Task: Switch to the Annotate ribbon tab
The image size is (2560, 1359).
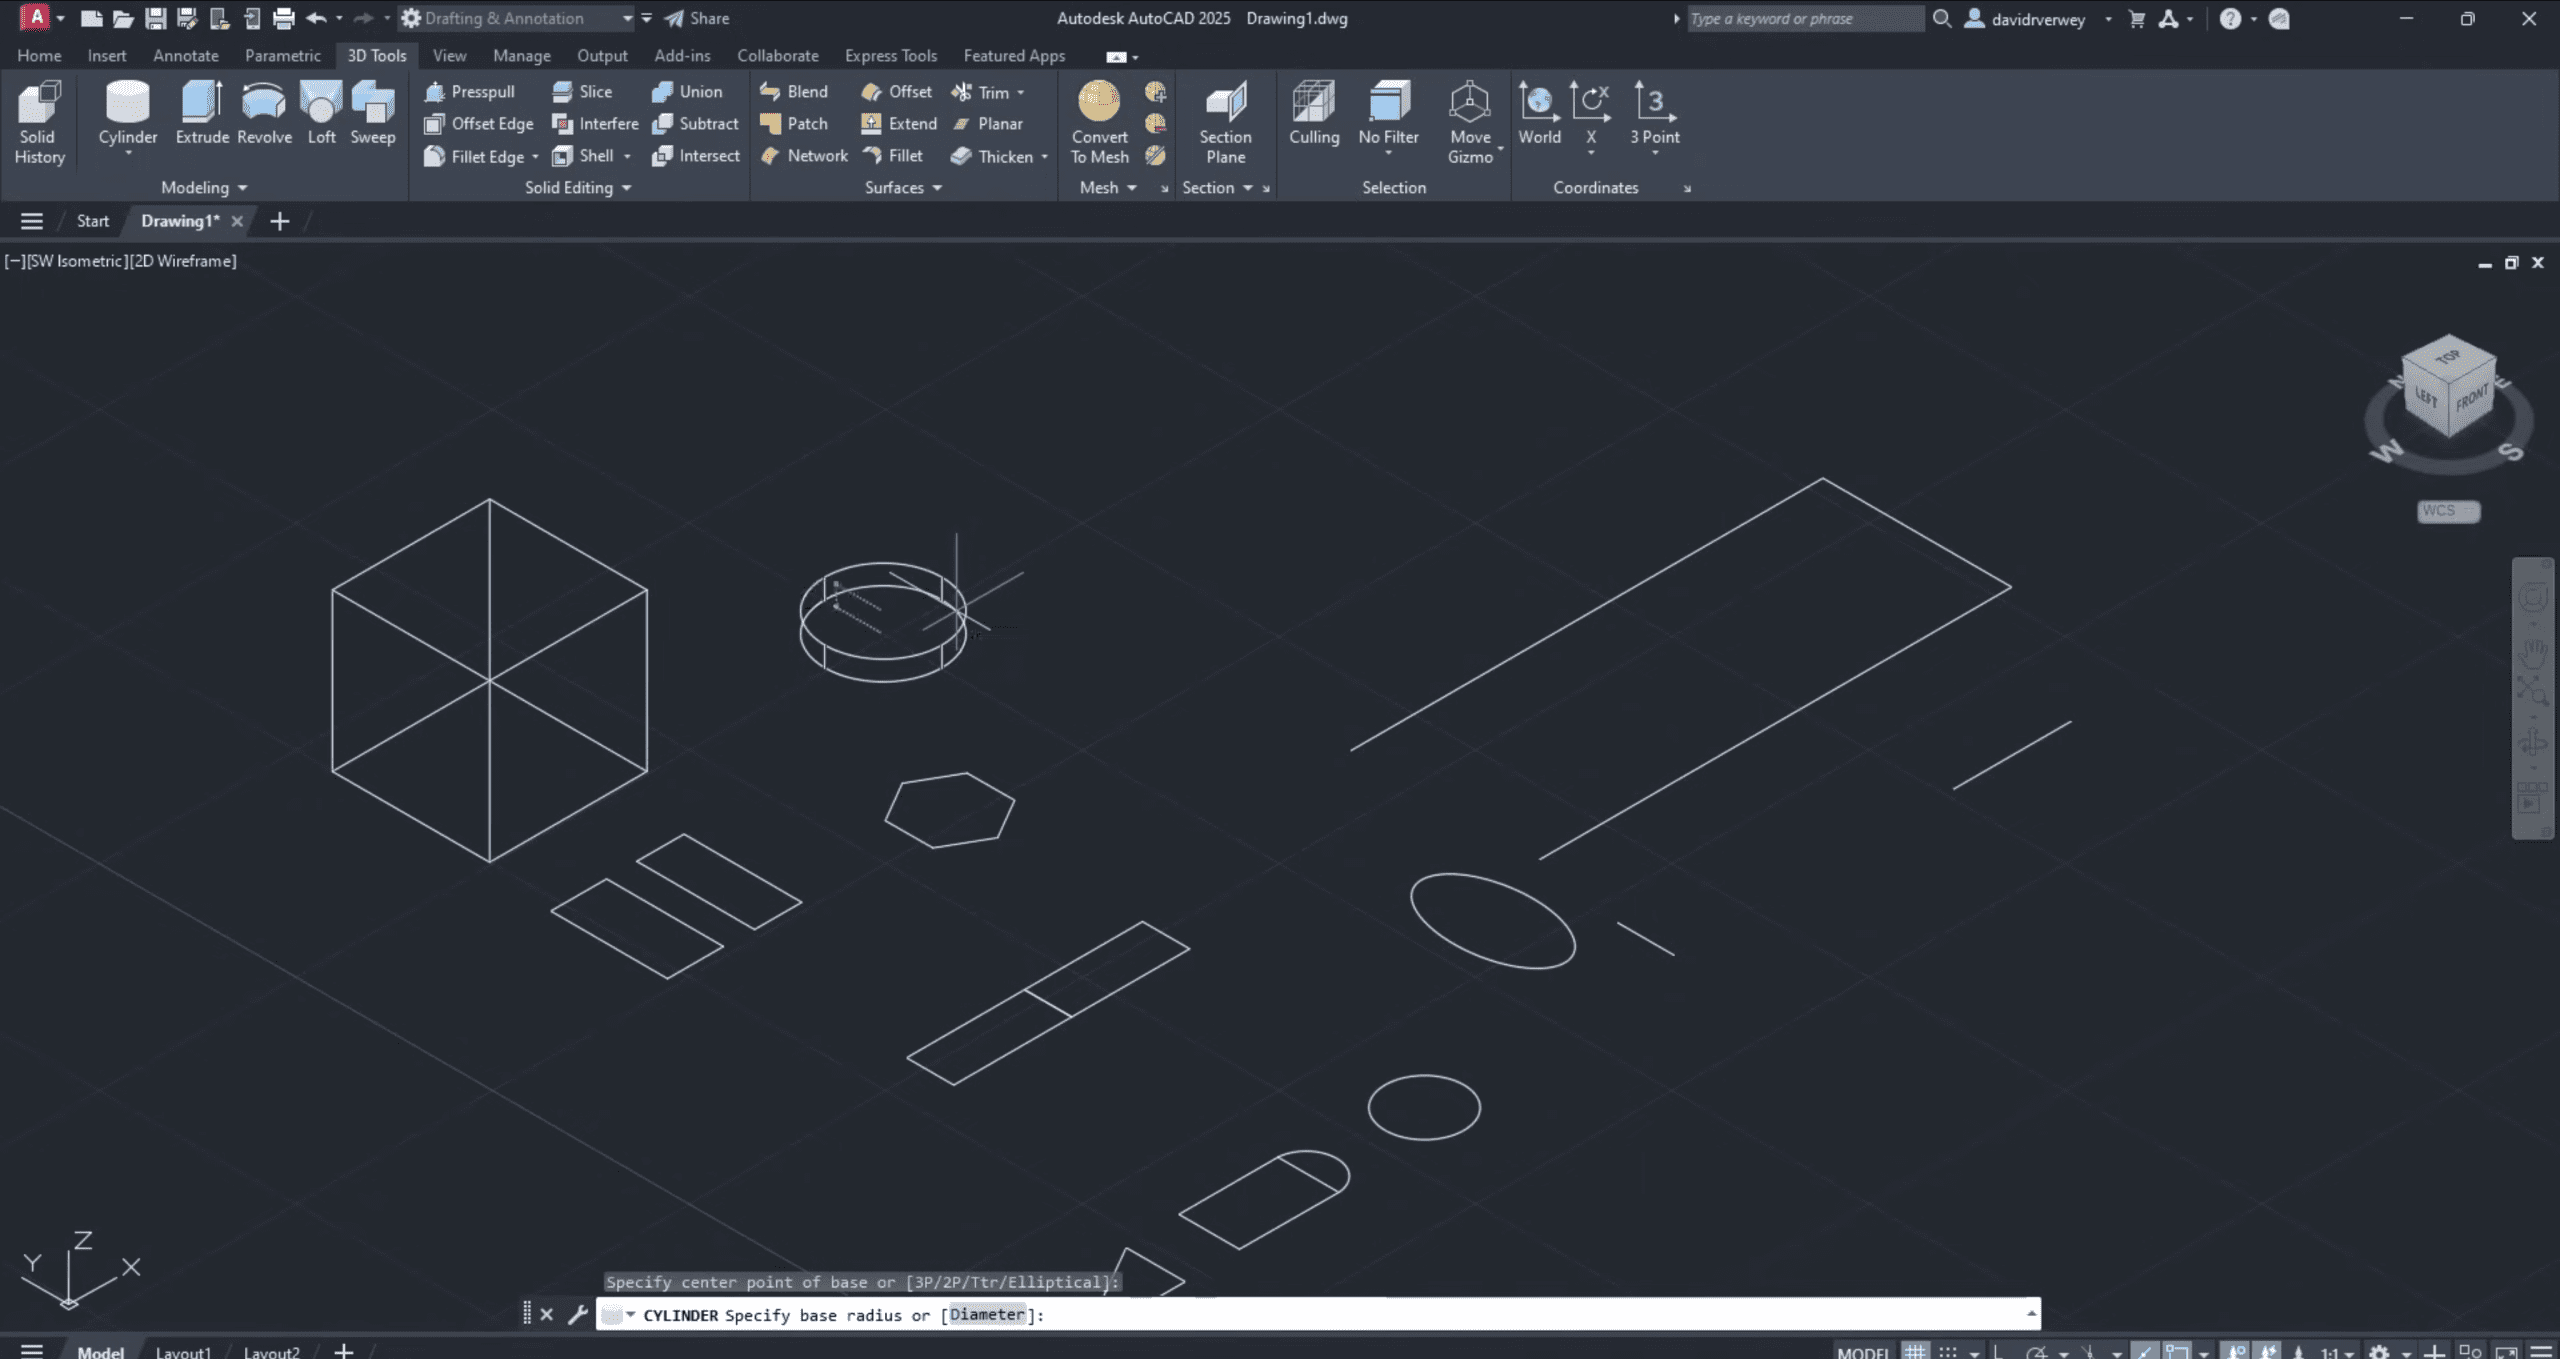Action: pos(185,56)
